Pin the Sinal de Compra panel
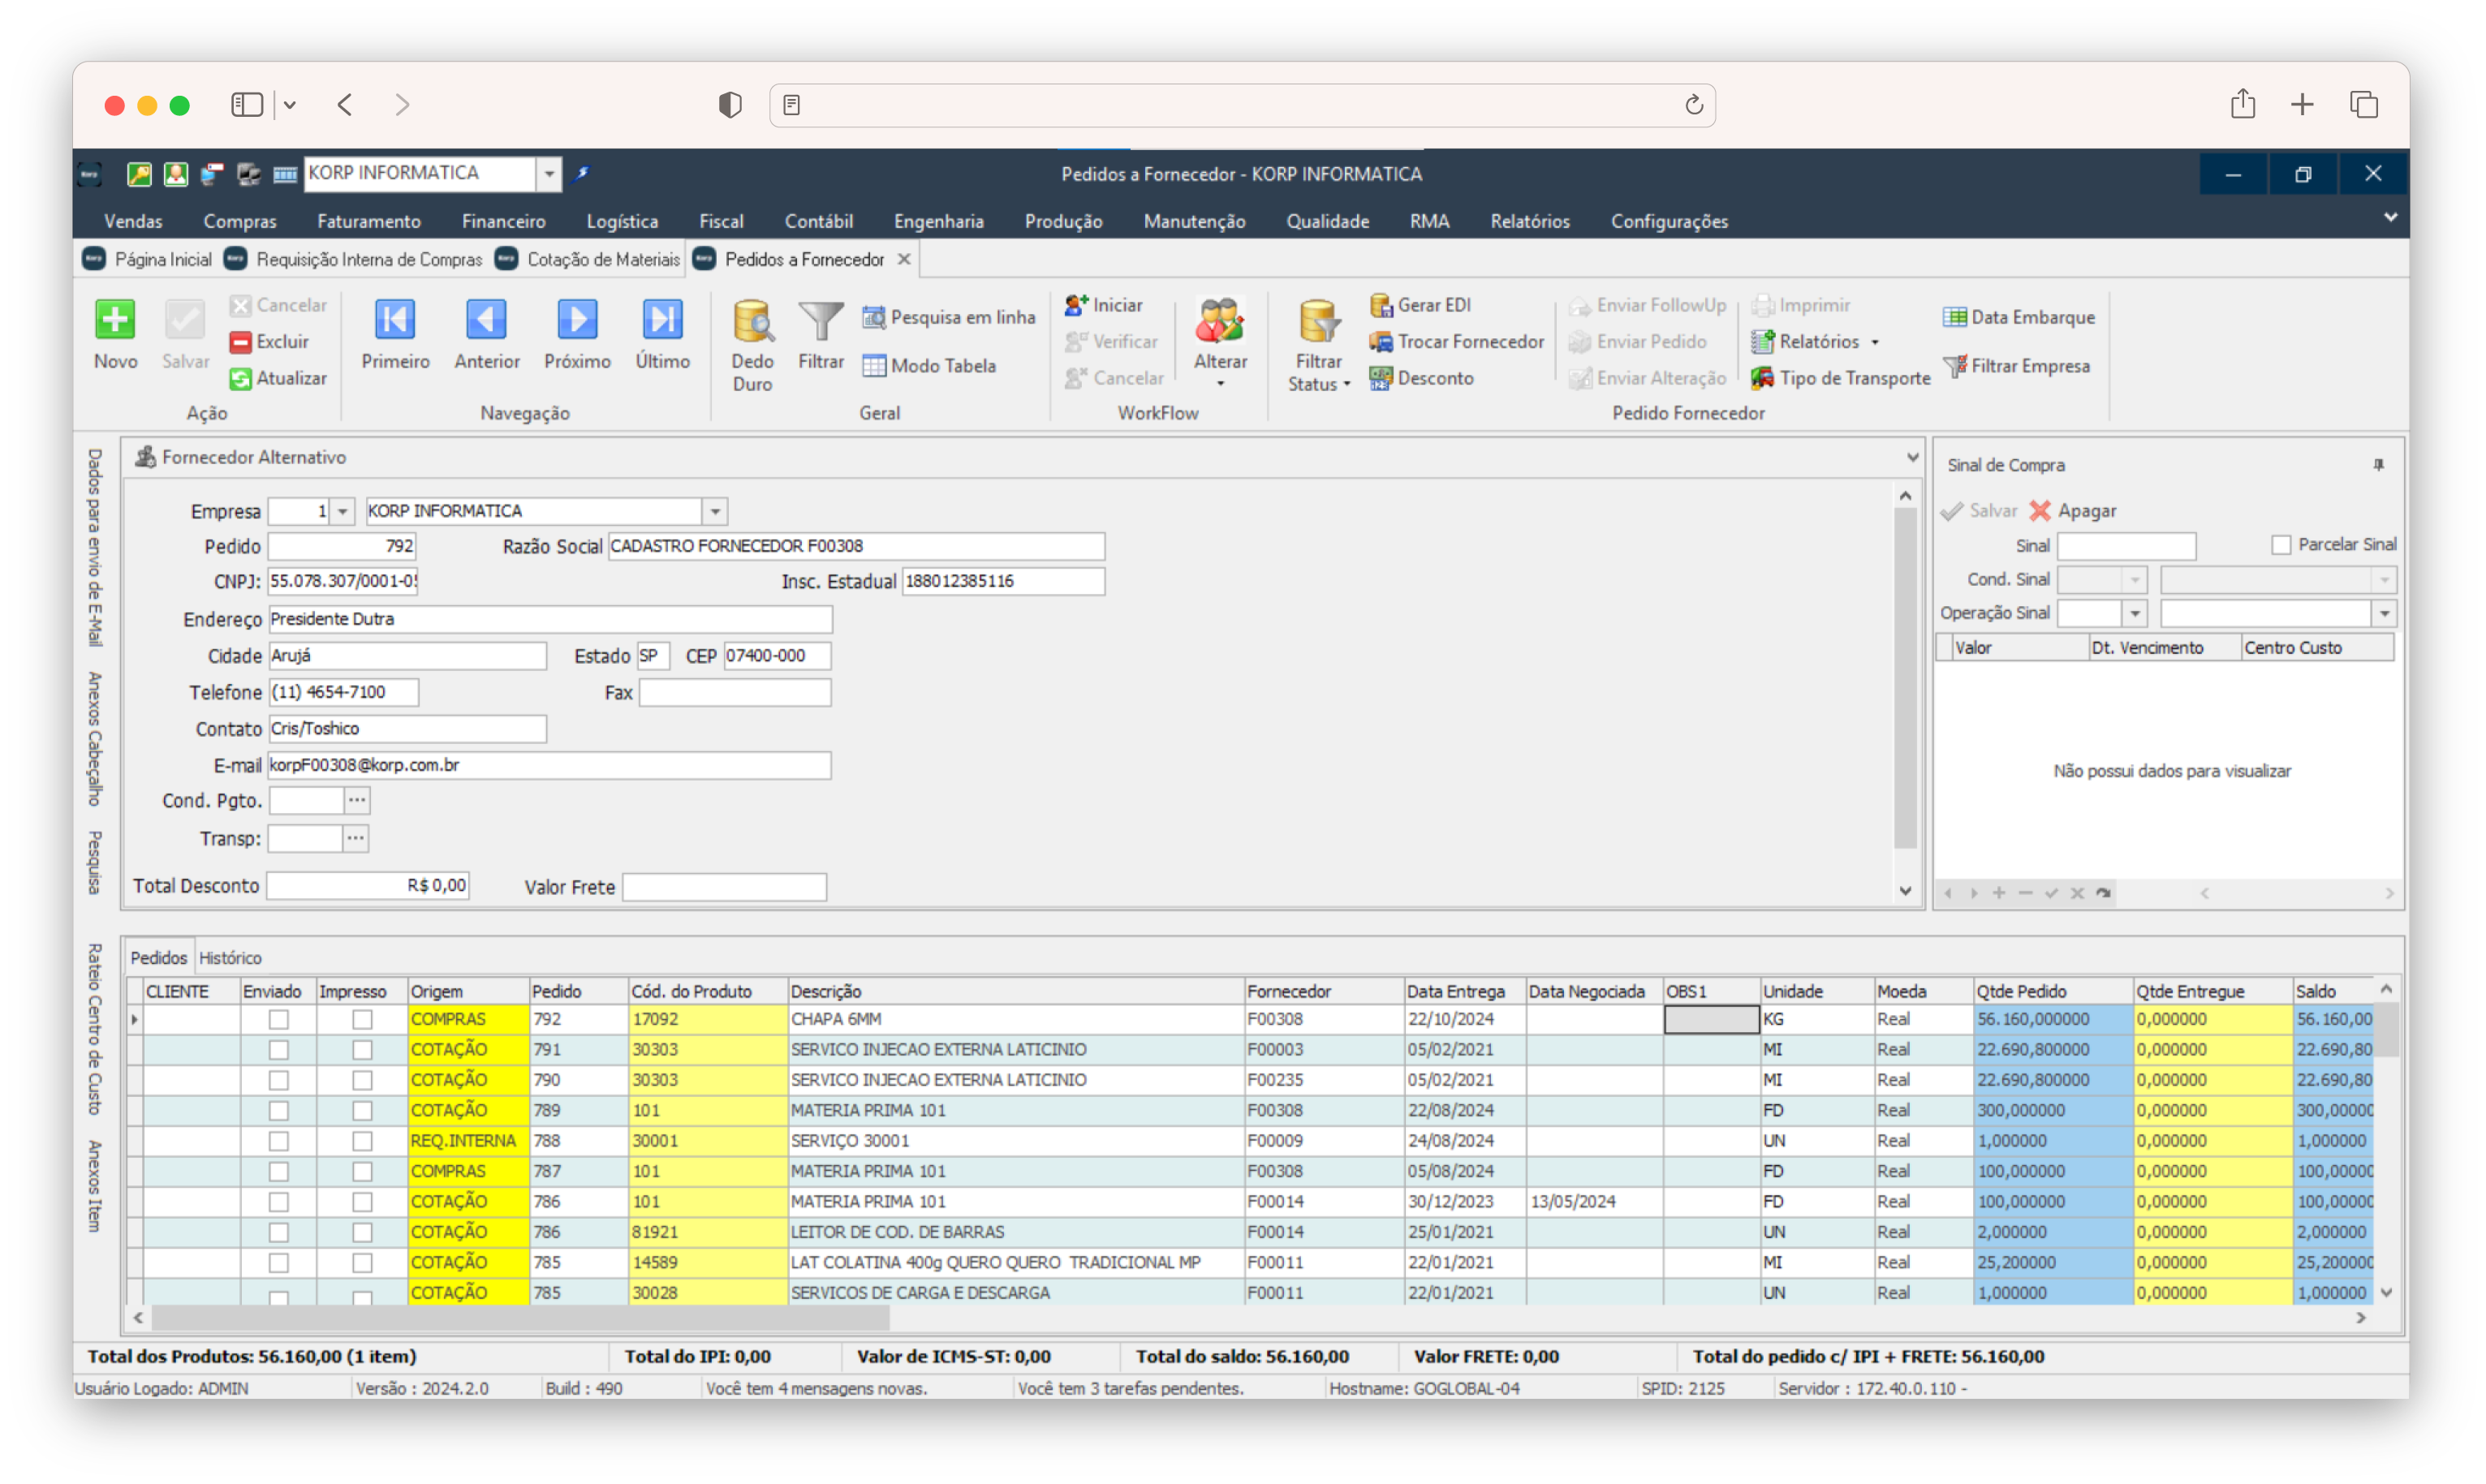This screenshot has width=2486, height=1484. pyautogui.click(x=2378, y=465)
